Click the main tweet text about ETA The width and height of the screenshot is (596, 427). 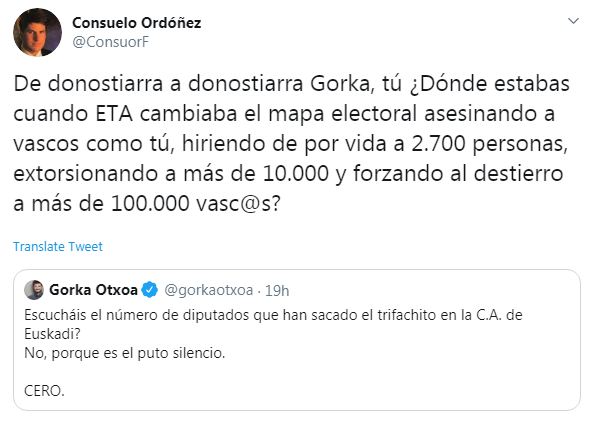(292, 144)
